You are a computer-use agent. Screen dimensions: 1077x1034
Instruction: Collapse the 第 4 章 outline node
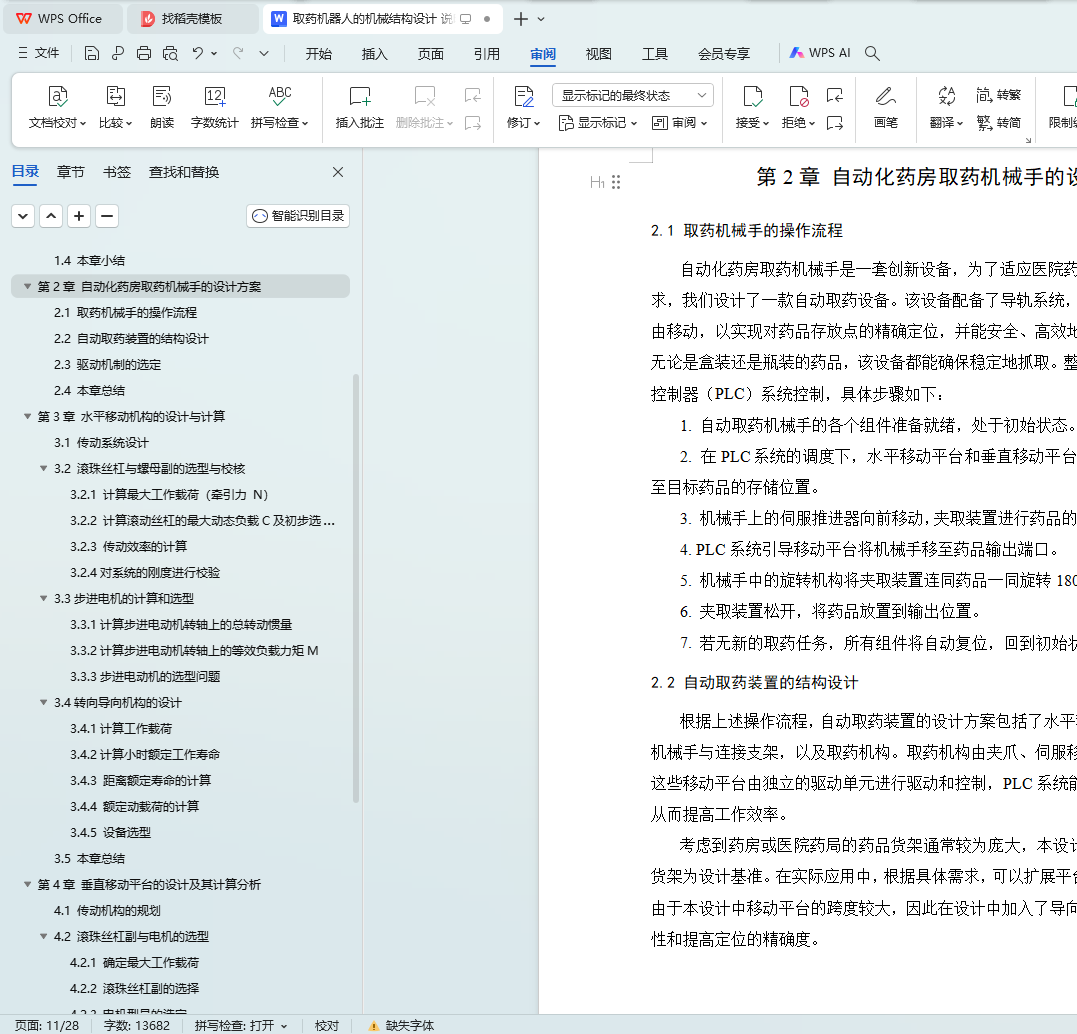27,884
